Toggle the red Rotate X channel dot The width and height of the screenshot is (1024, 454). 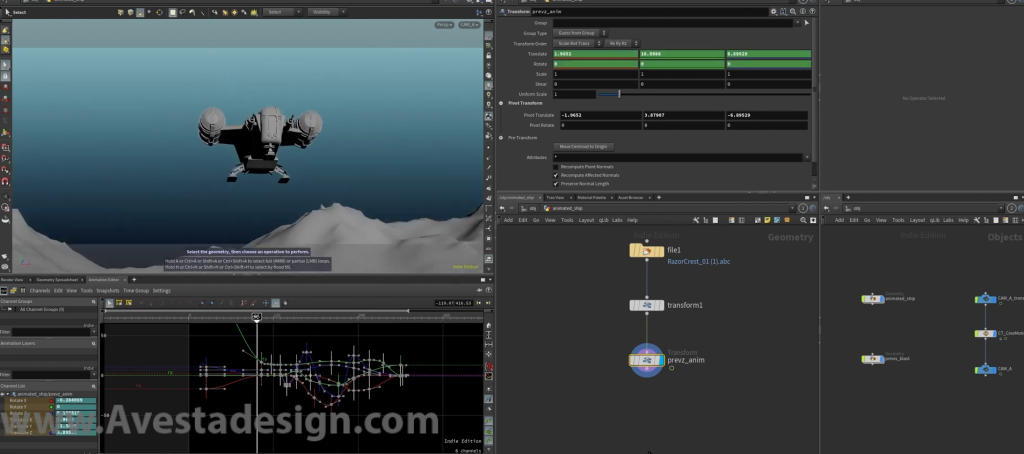52,400
